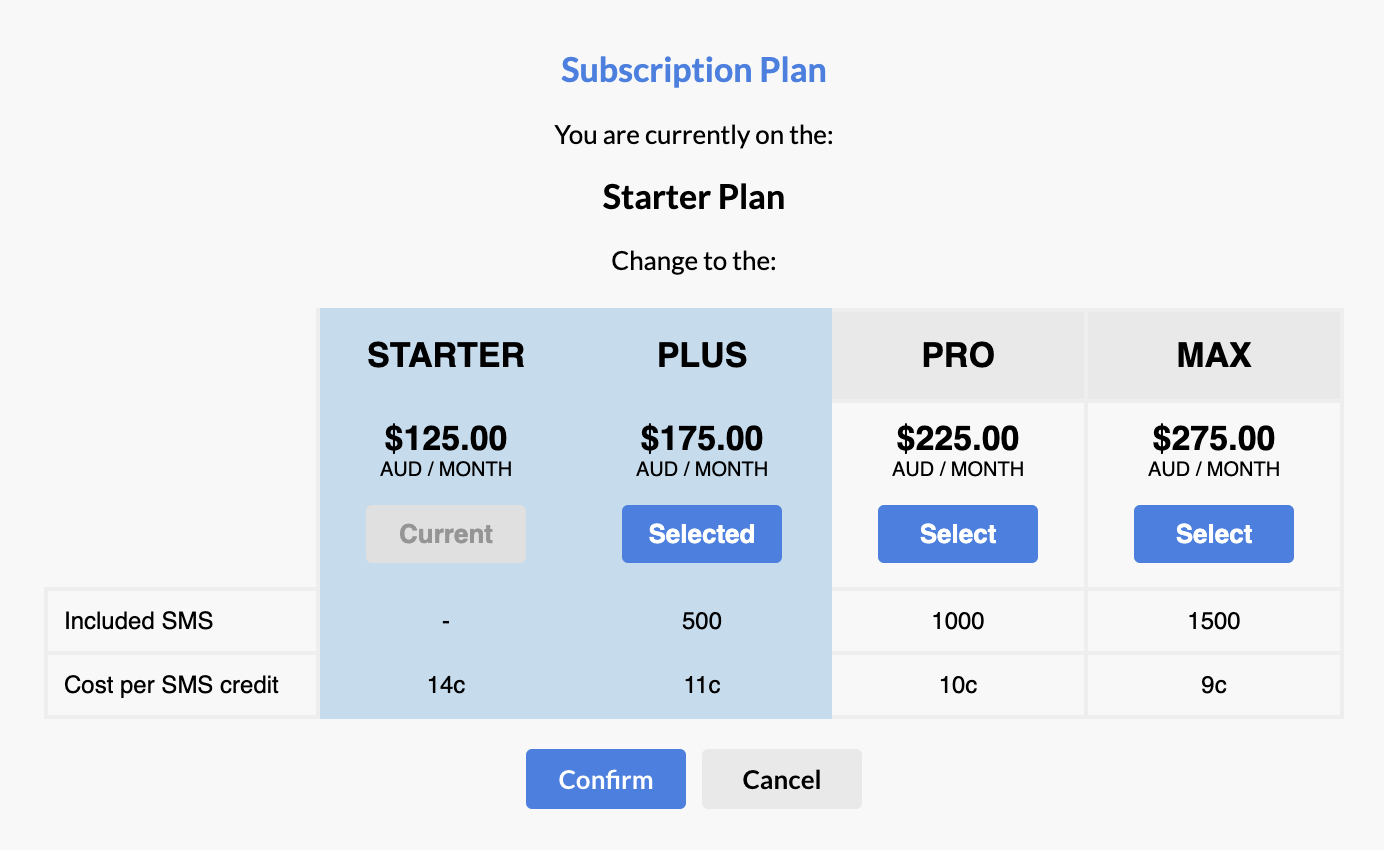Click the Confirm button
Image resolution: width=1384 pixels, height=850 pixels.
click(606, 778)
